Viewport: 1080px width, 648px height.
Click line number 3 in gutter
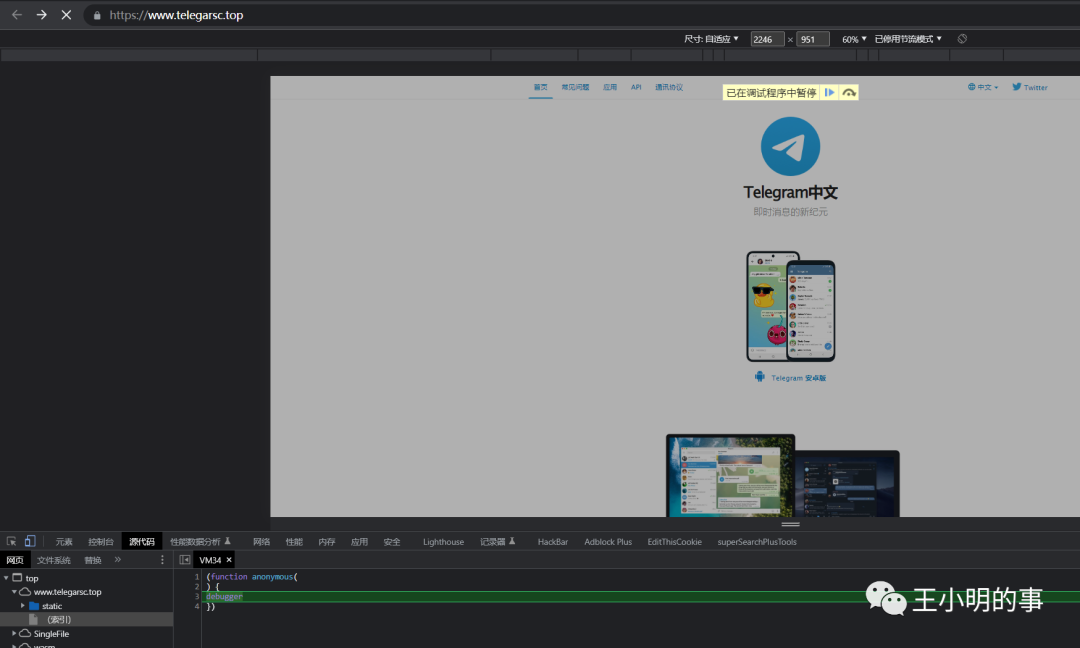point(196,596)
